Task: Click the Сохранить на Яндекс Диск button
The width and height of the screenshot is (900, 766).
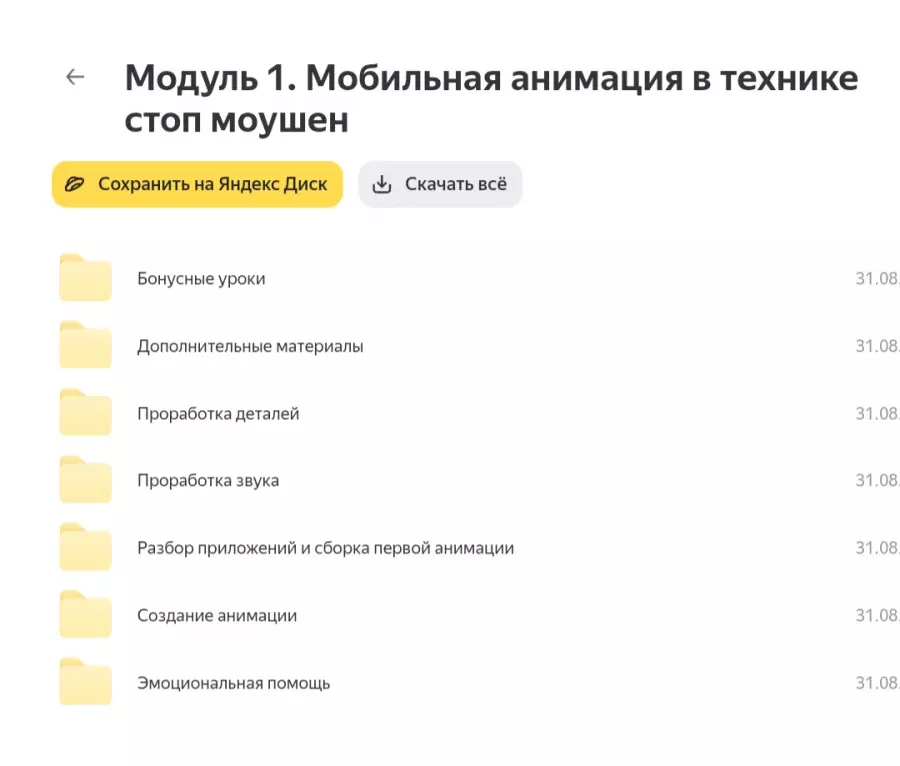Action: coord(196,183)
